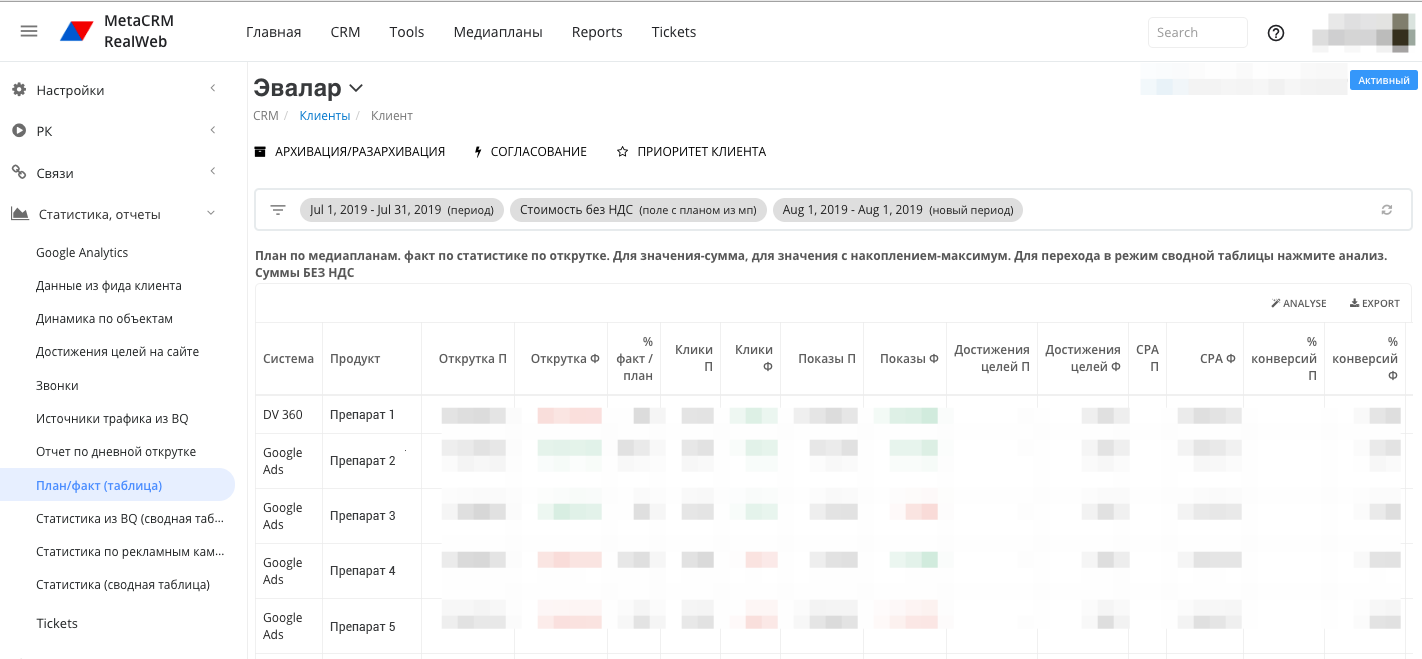The image size is (1422, 659).
Task: Expand the Связи sidebar section
Action: coord(213,172)
